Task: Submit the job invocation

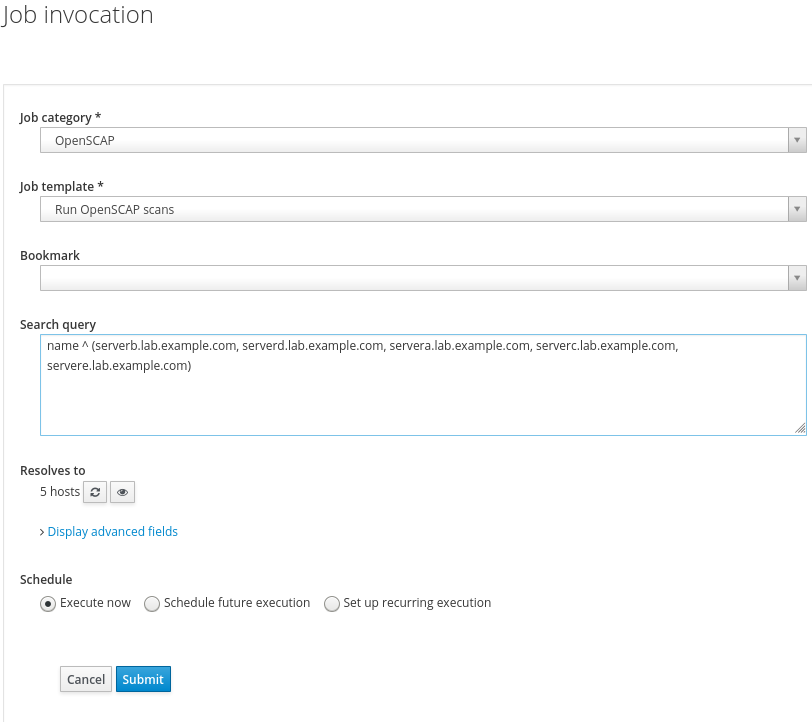Action: tap(143, 679)
